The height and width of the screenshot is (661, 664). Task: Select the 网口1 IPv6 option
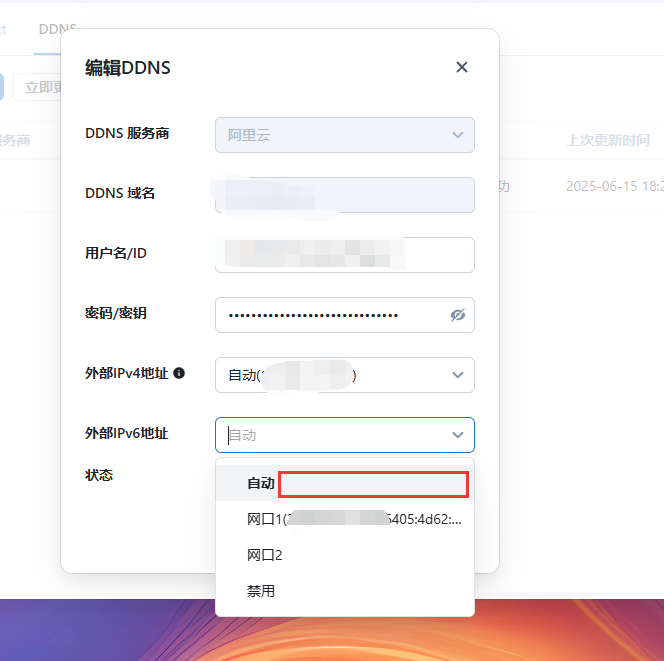tap(345, 519)
